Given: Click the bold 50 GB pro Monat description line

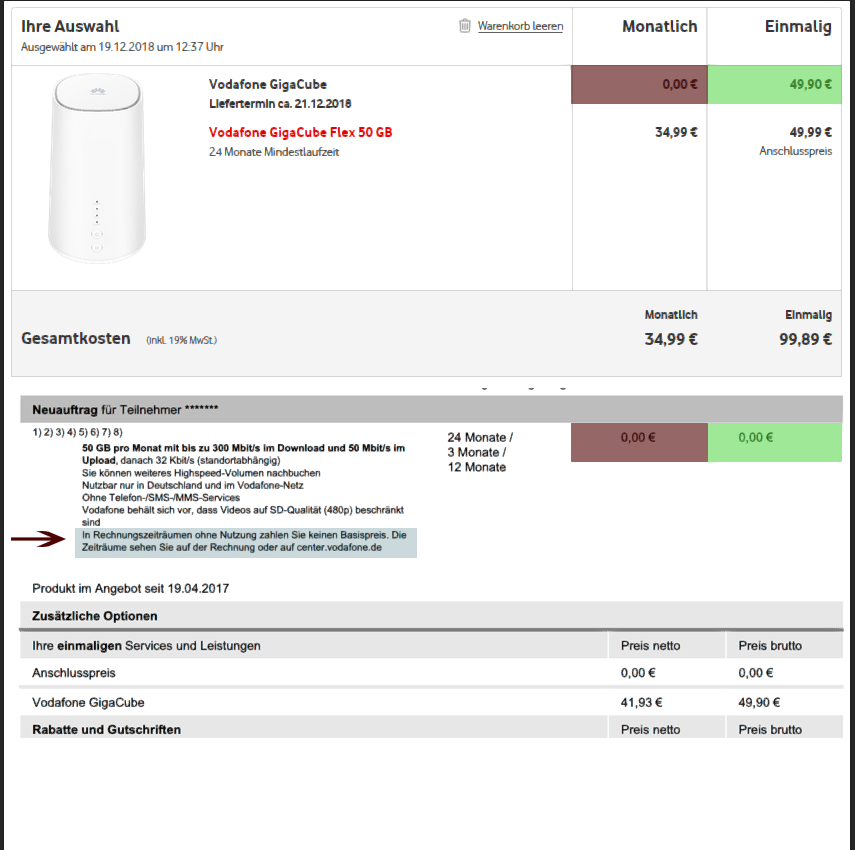Looking at the screenshot, I should pos(243,454).
